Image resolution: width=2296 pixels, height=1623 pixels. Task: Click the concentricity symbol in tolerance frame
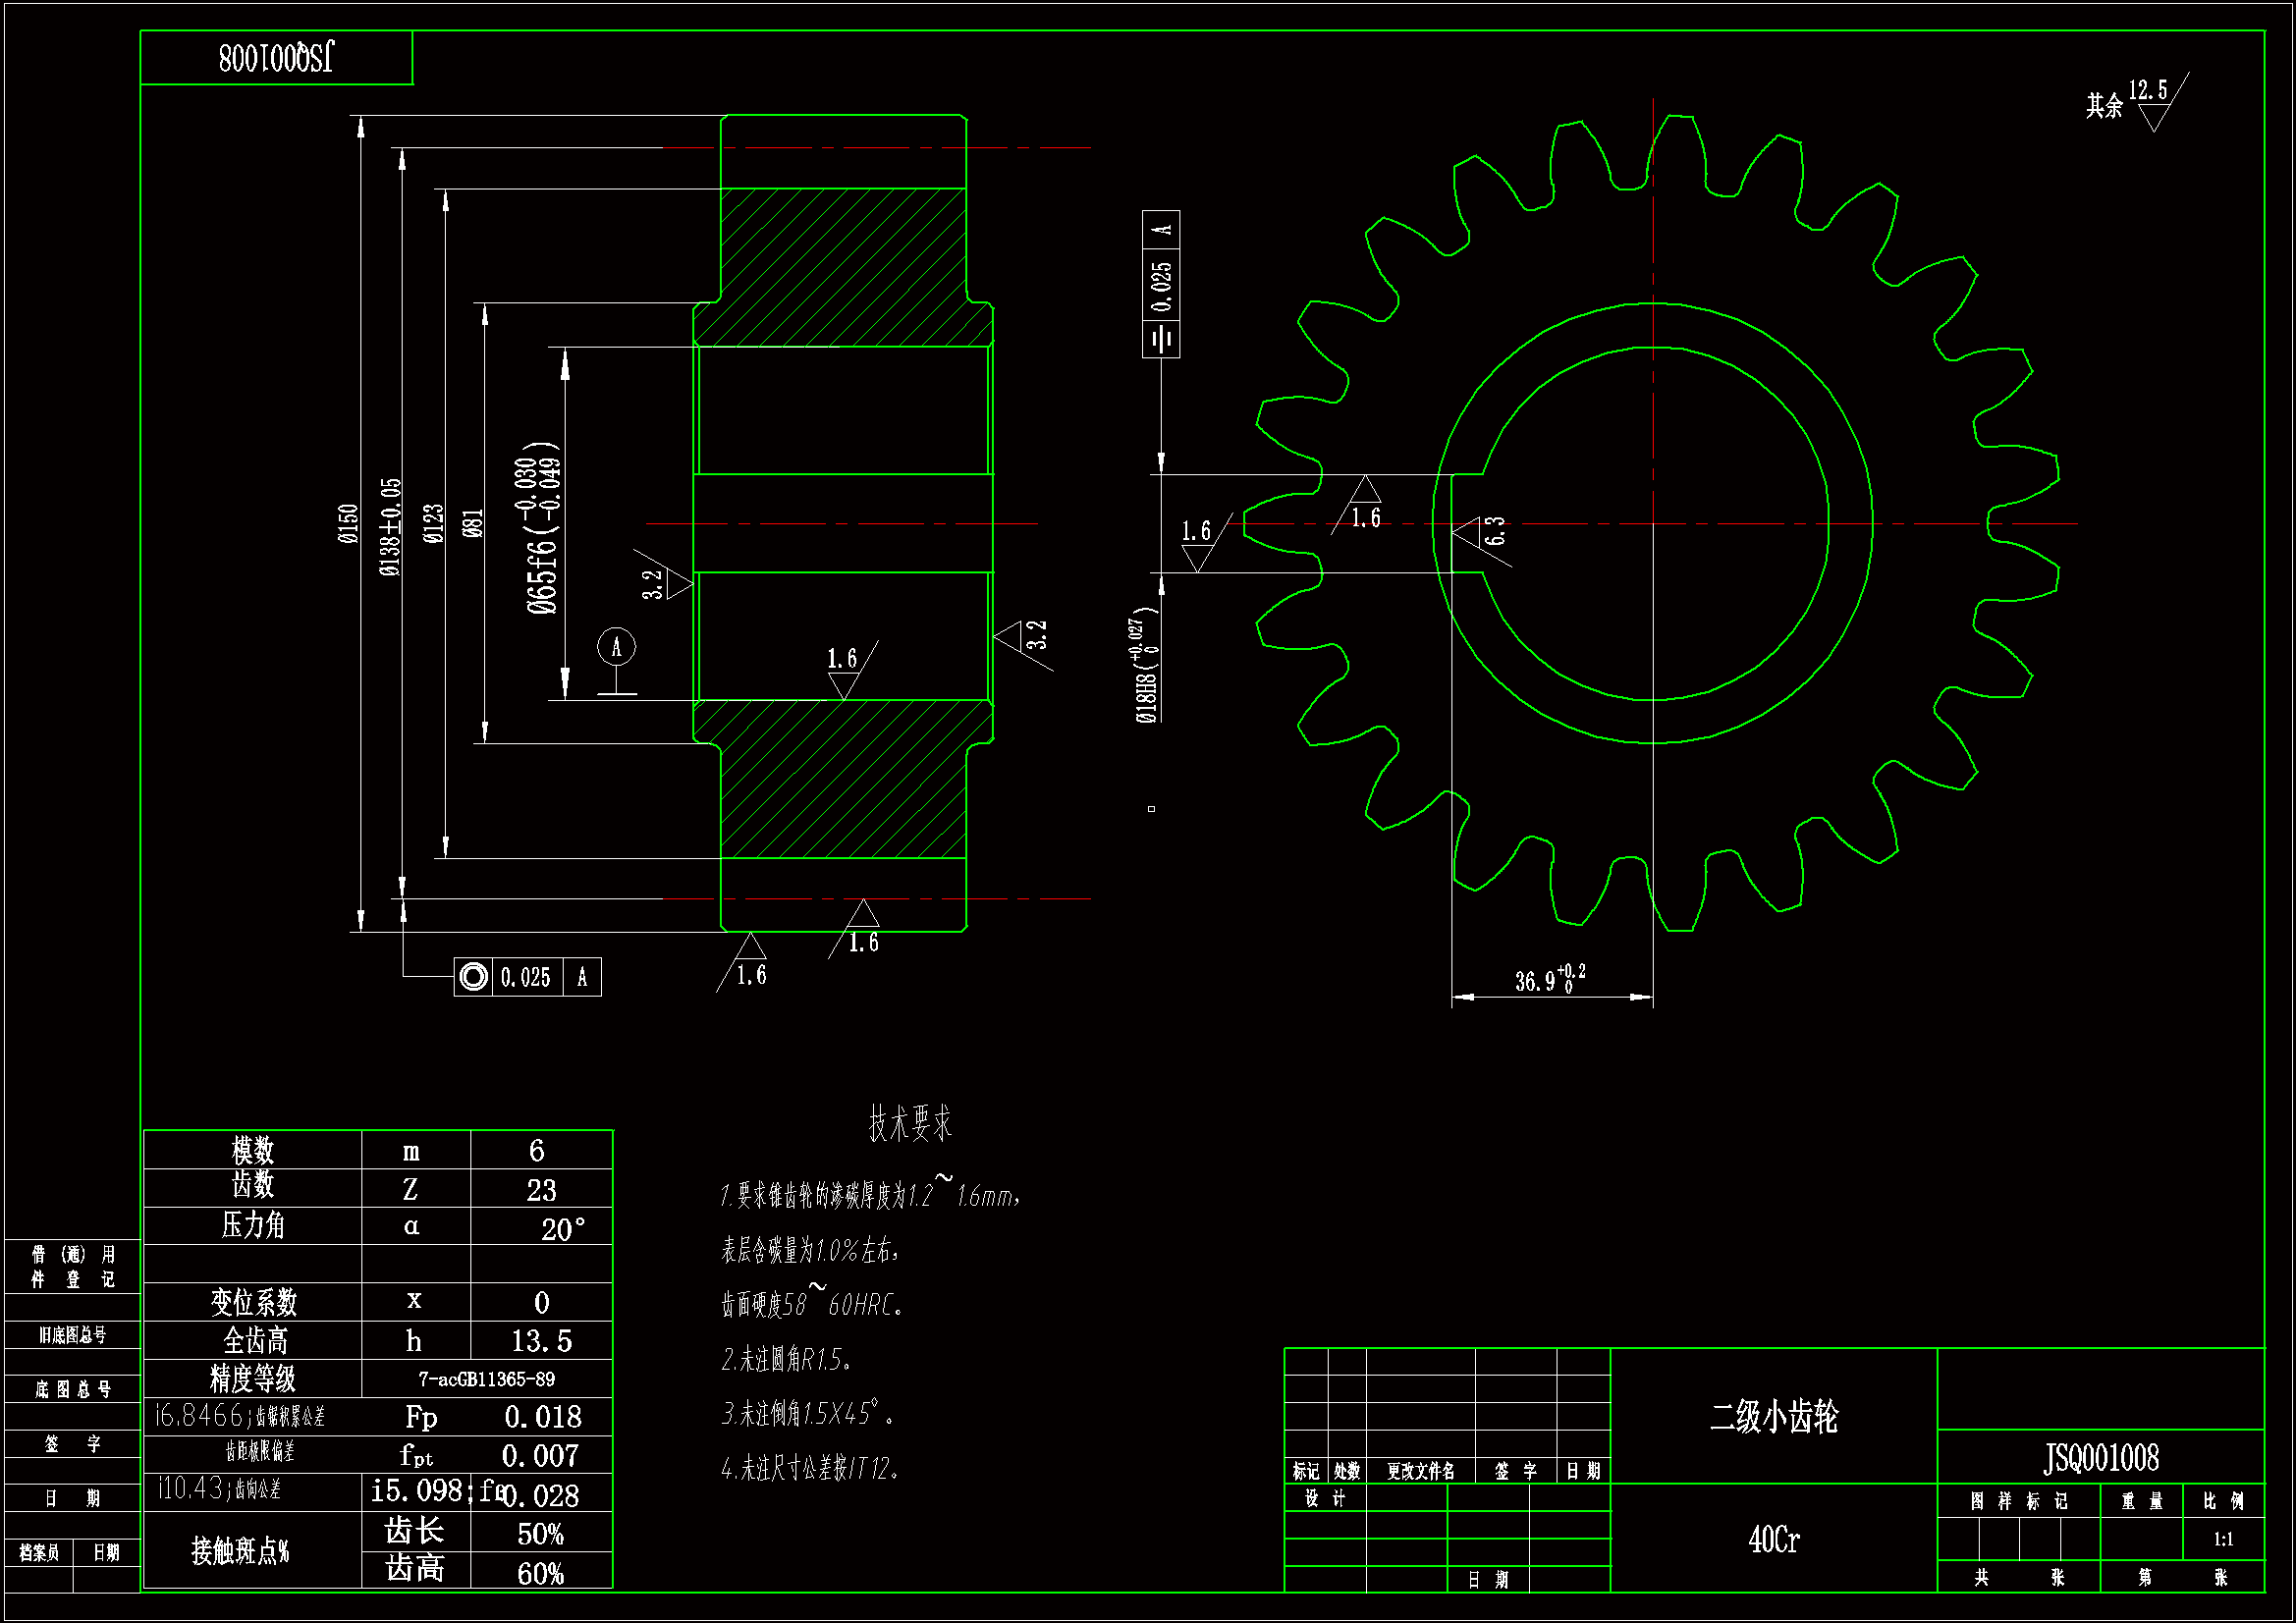[x=474, y=977]
